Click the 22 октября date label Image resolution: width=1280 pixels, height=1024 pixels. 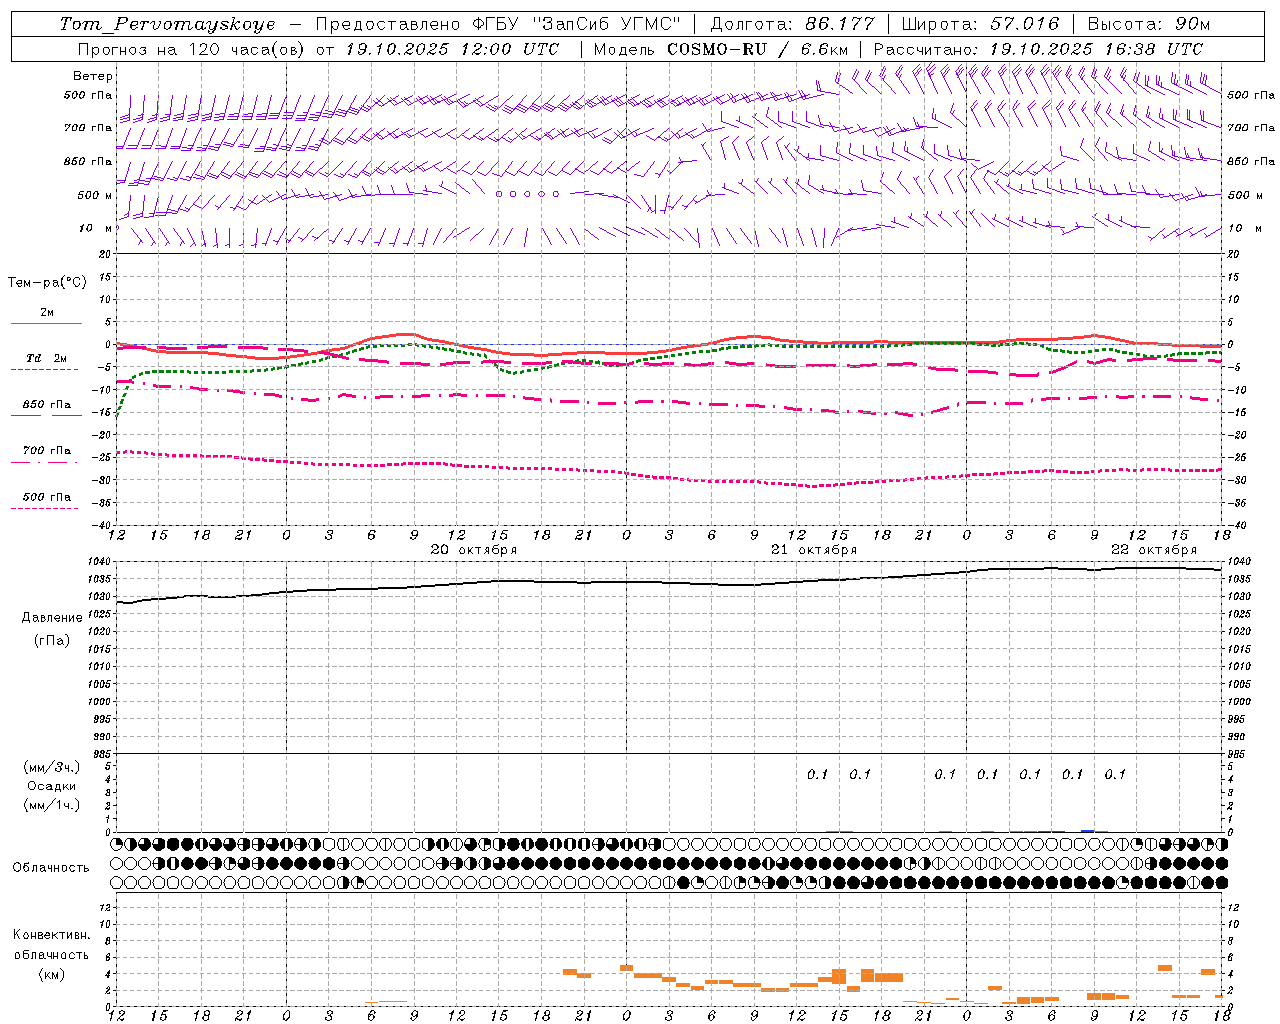click(1154, 549)
